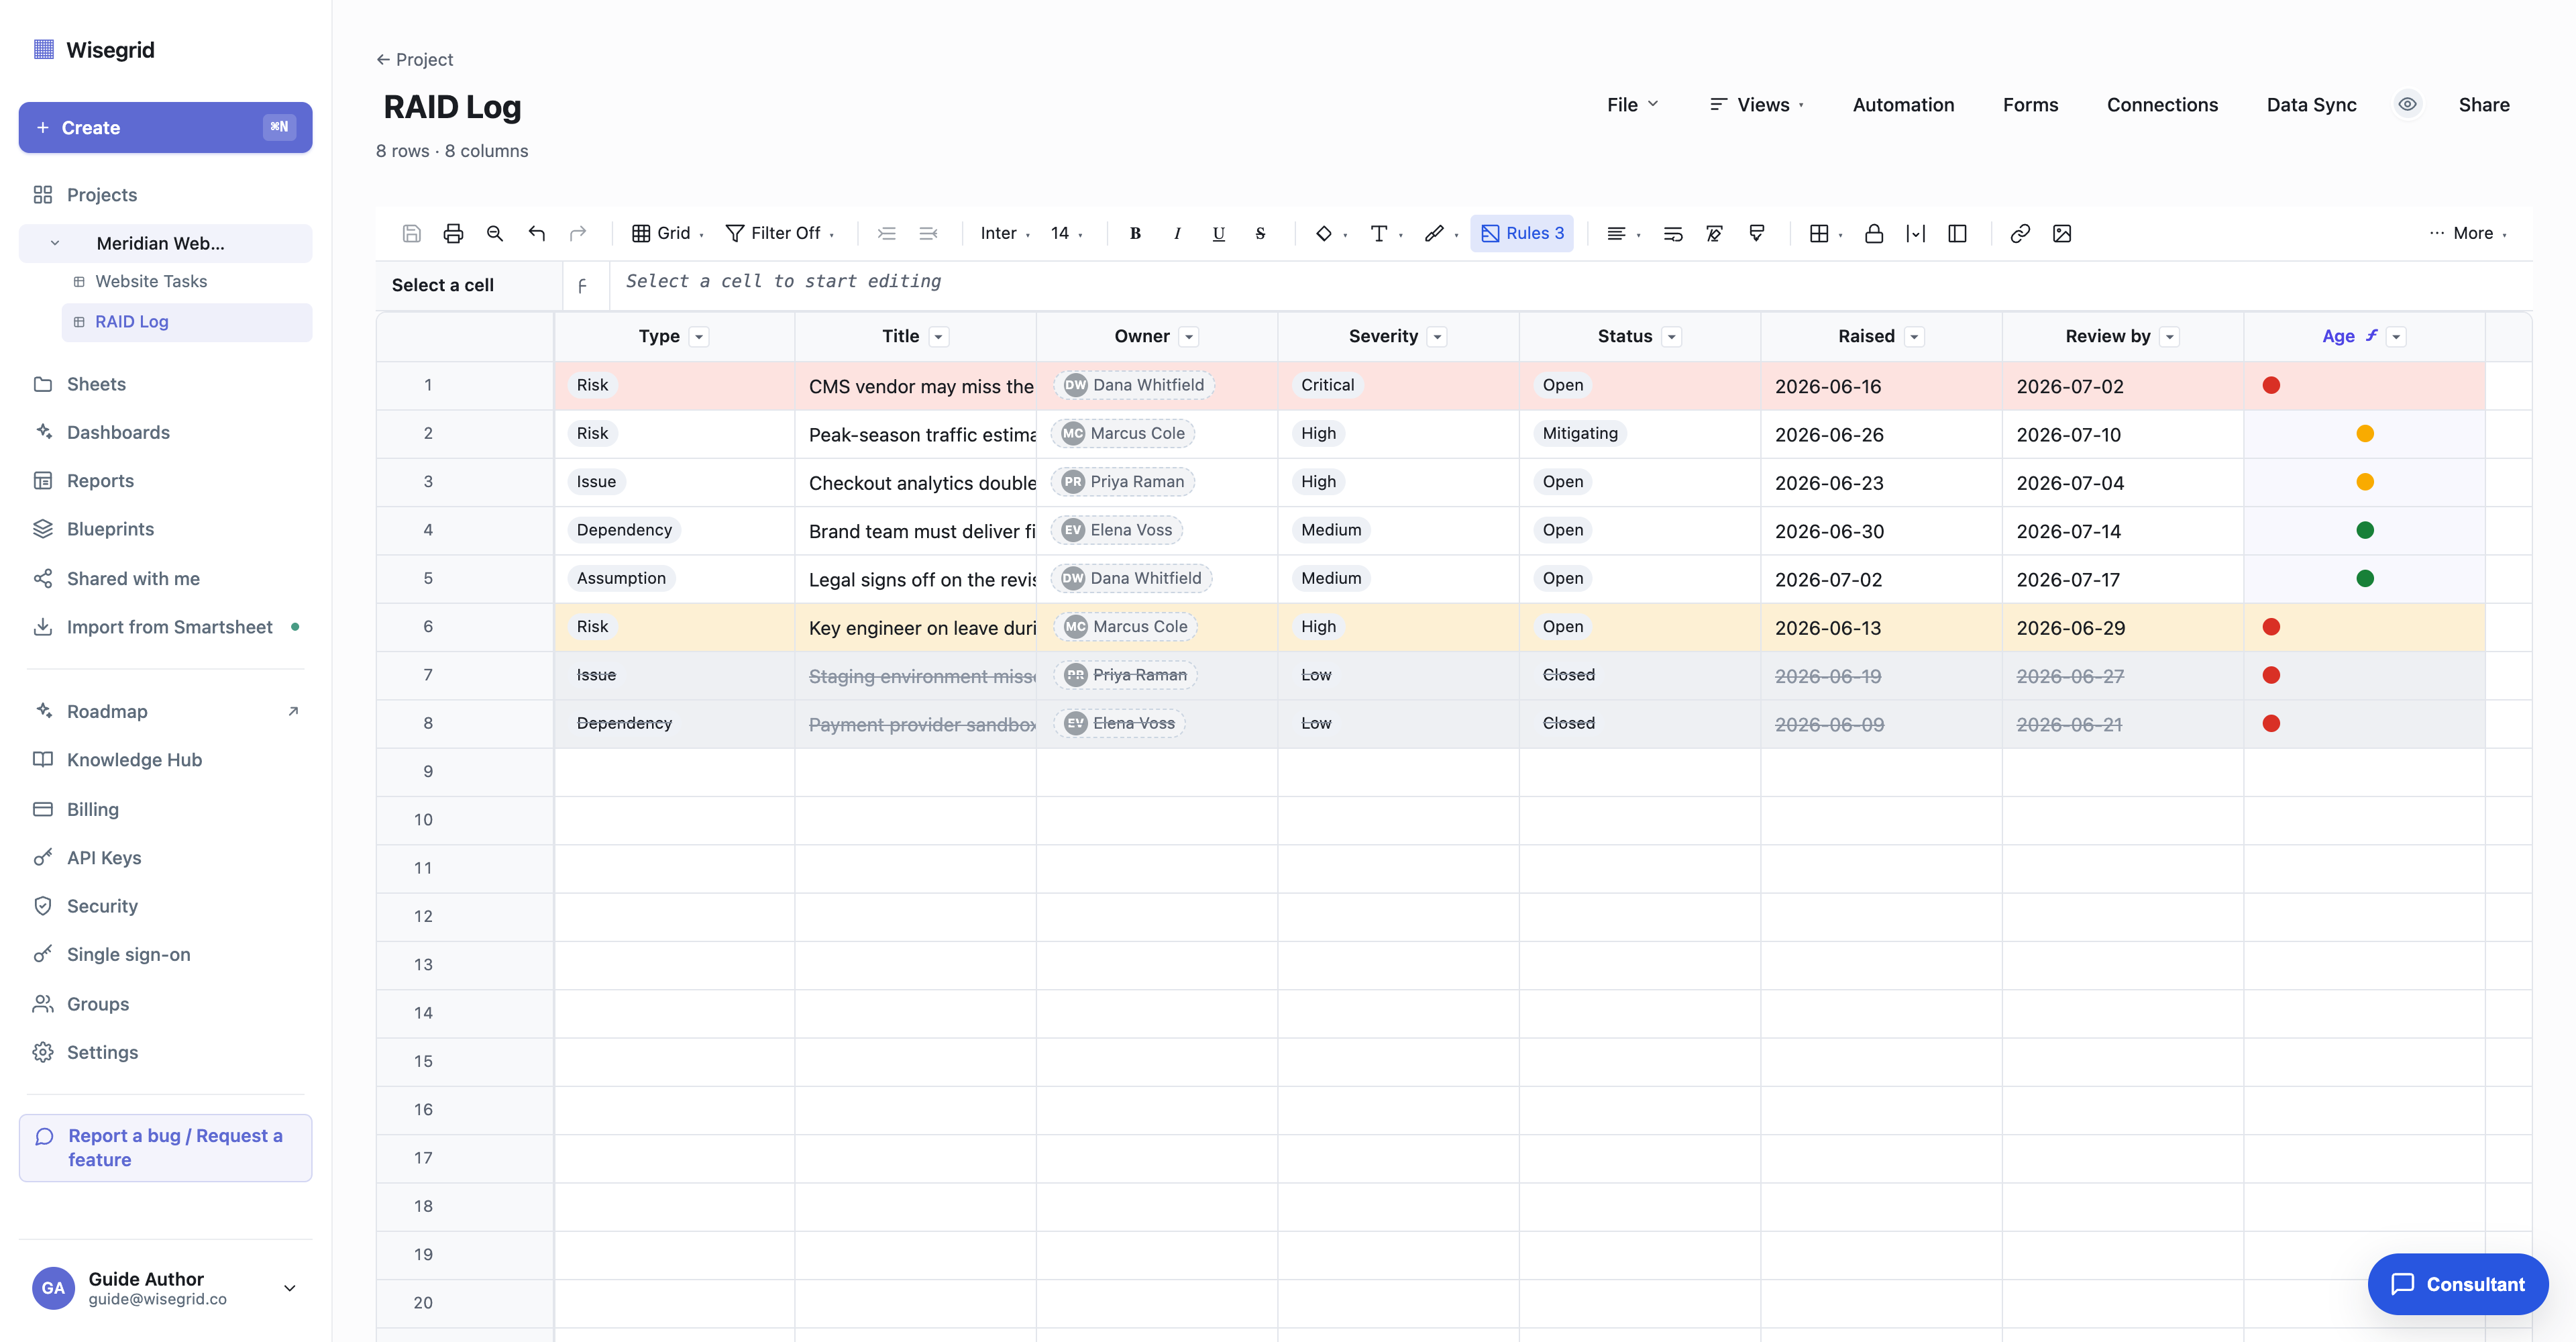Open the Website Tasks sheet

pyautogui.click(x=151, y=282)
